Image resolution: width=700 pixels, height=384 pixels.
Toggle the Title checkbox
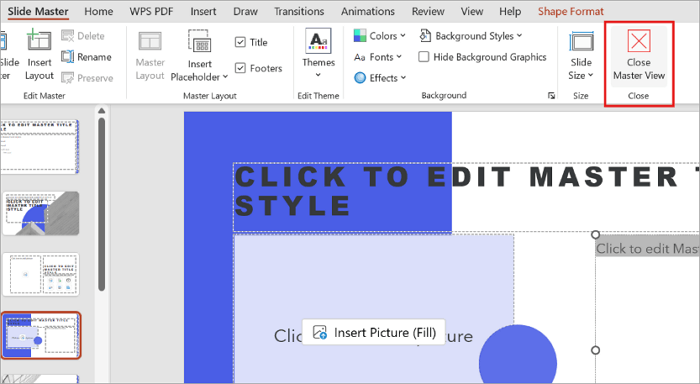[x=240, y=42]
